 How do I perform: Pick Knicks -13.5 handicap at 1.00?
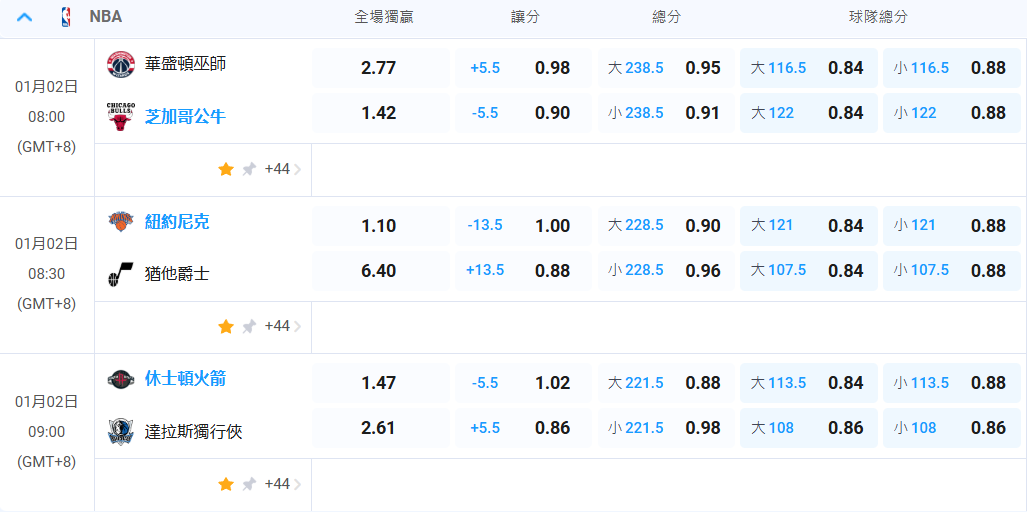tap(523, 226)
